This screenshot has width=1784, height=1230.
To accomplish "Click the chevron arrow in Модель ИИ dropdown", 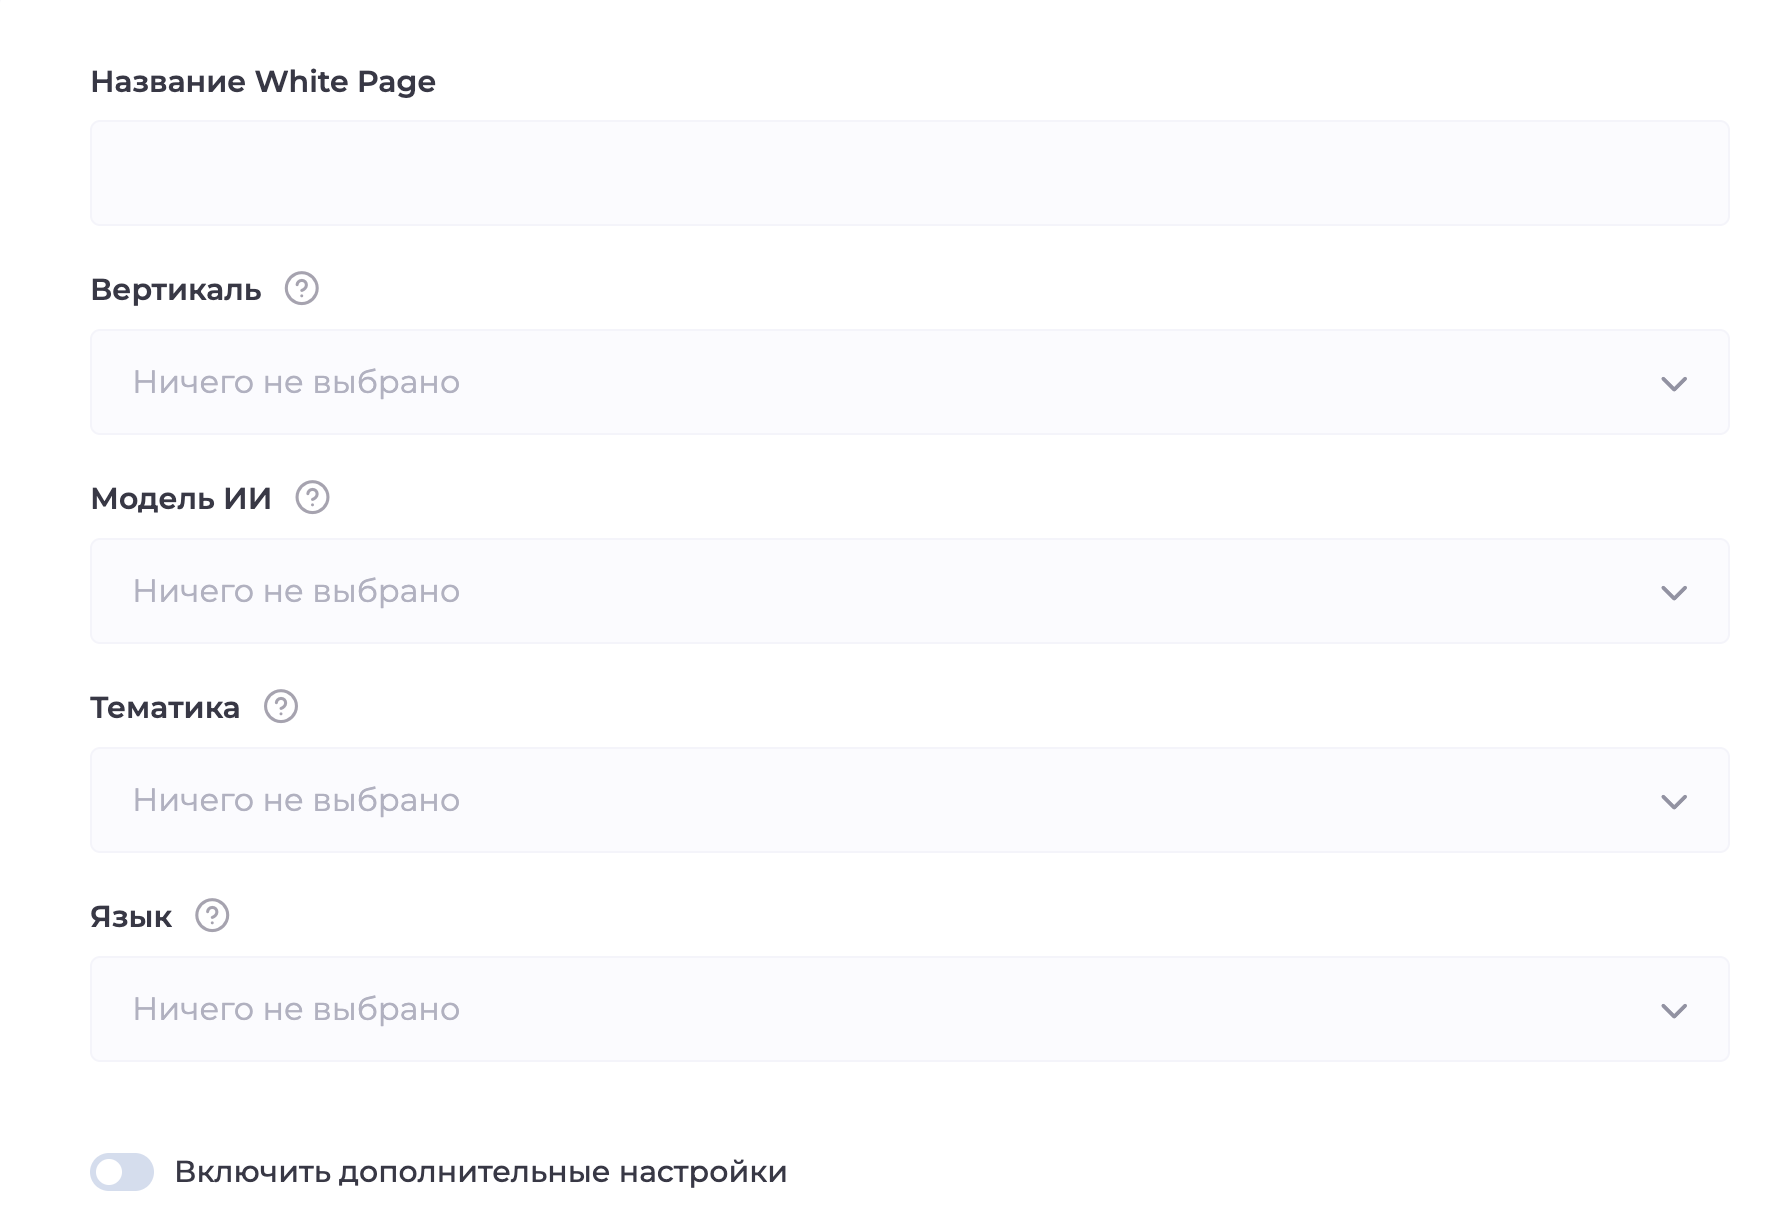I will (1673, 593).
